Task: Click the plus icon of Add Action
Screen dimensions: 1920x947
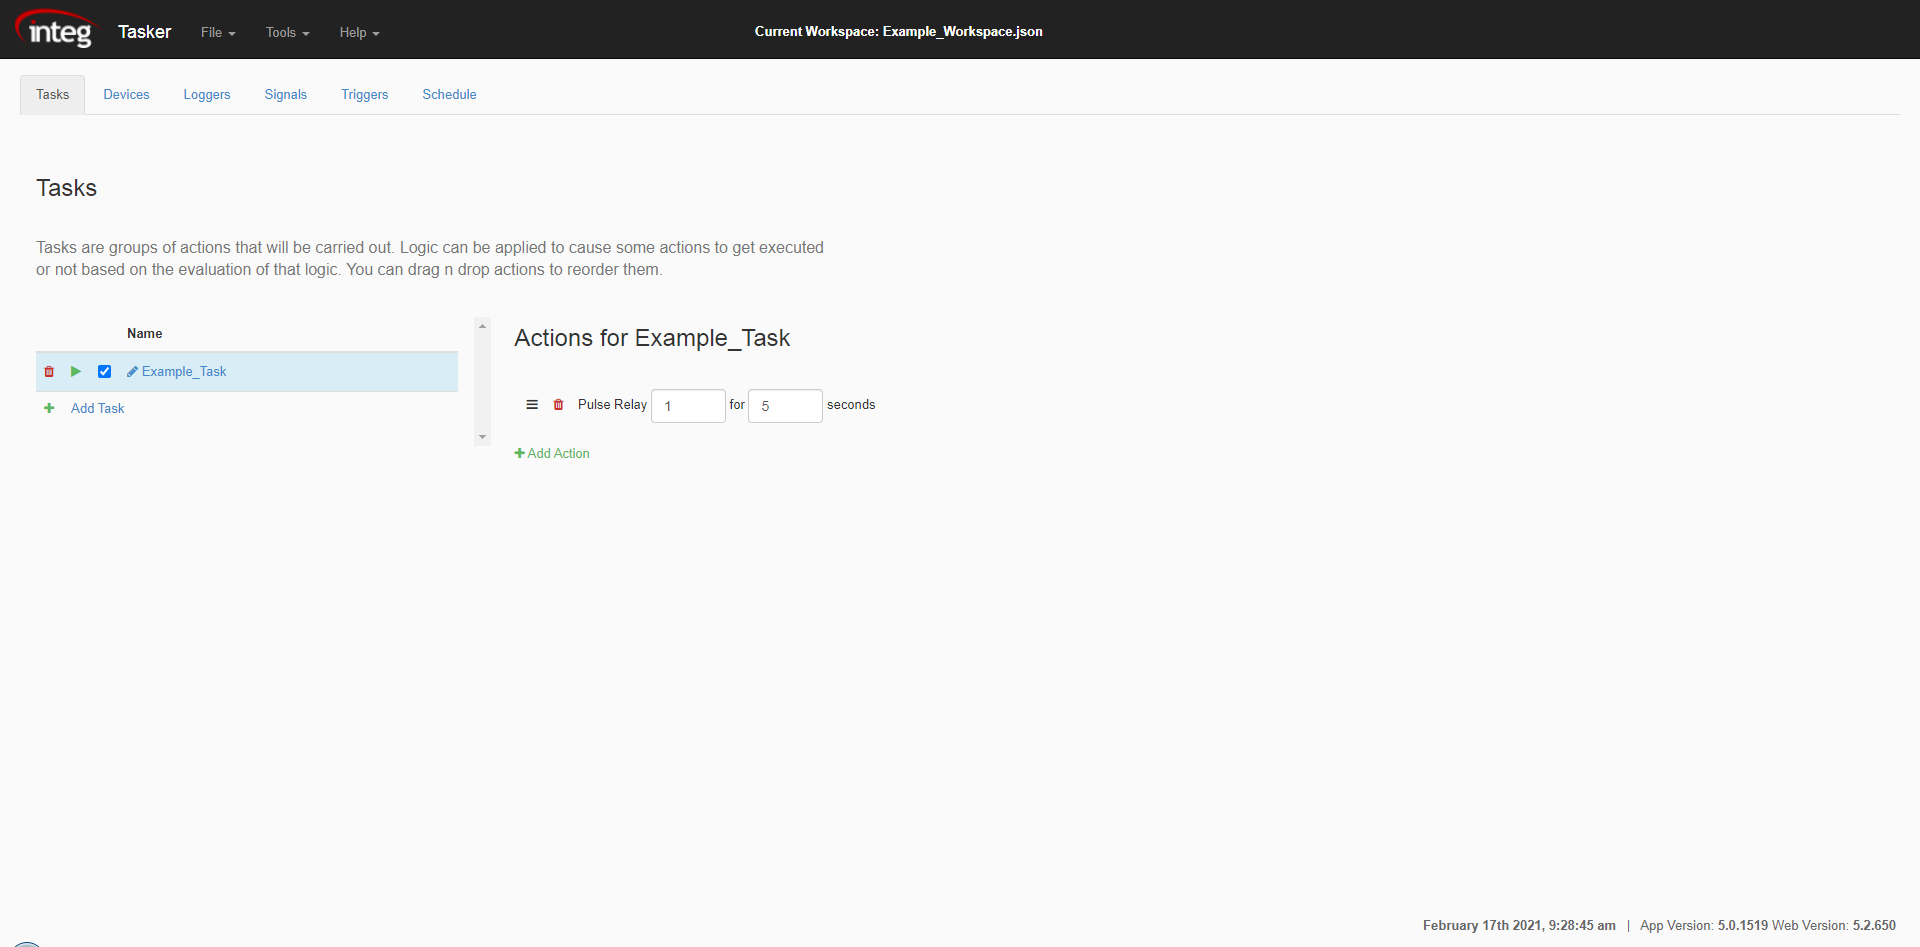Action: tap(520, 453)
